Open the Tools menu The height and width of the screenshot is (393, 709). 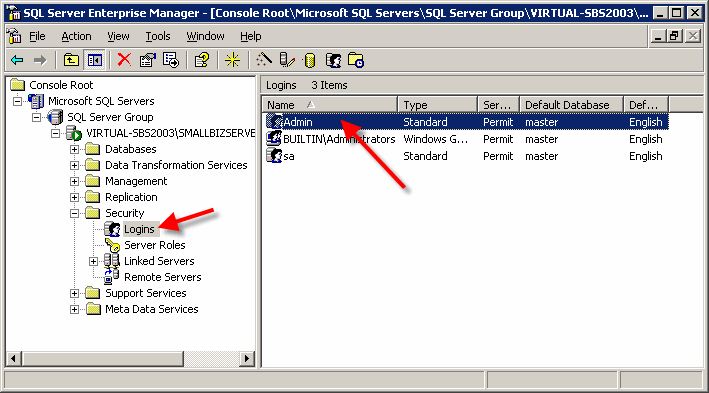click(x=158, y=36)
